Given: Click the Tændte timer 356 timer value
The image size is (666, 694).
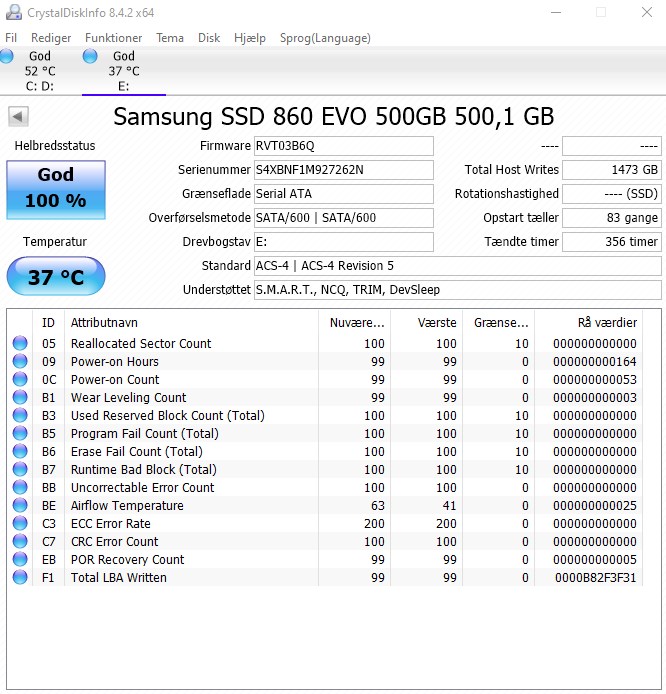Looking at the screenshot, I should 612,242.
